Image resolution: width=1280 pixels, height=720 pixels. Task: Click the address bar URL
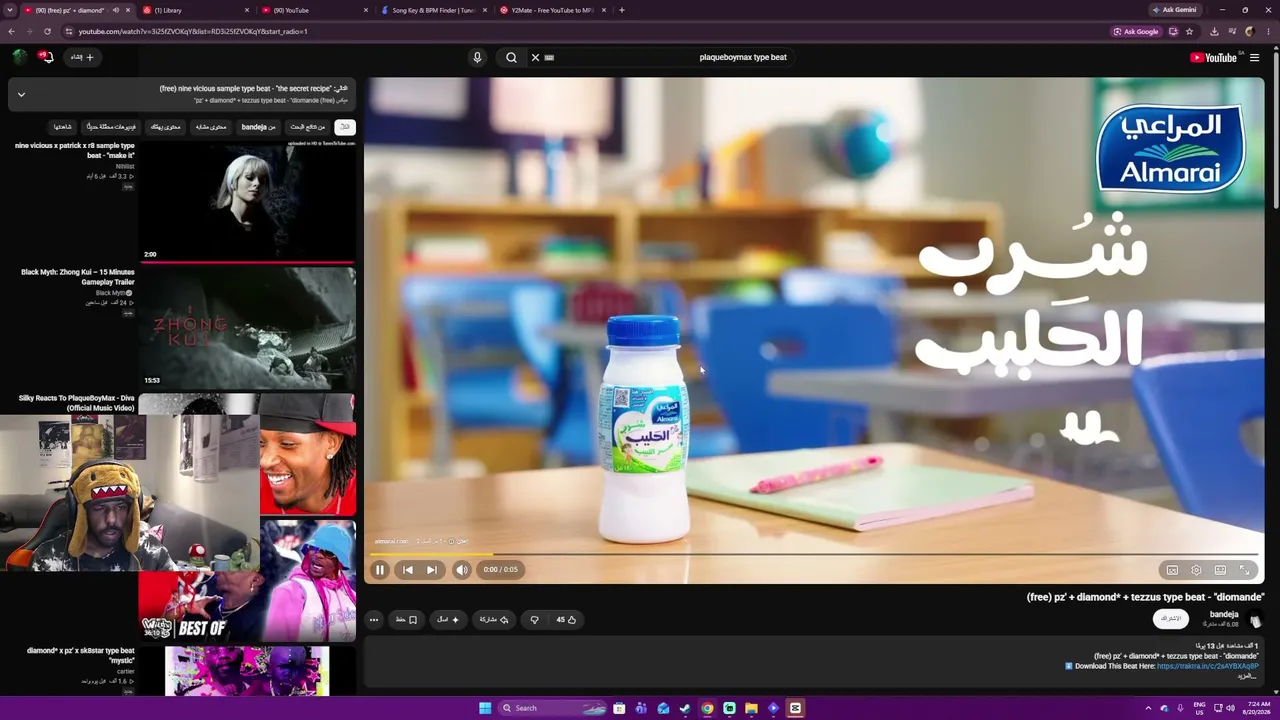pyautogui.click(x=193, y=31)
